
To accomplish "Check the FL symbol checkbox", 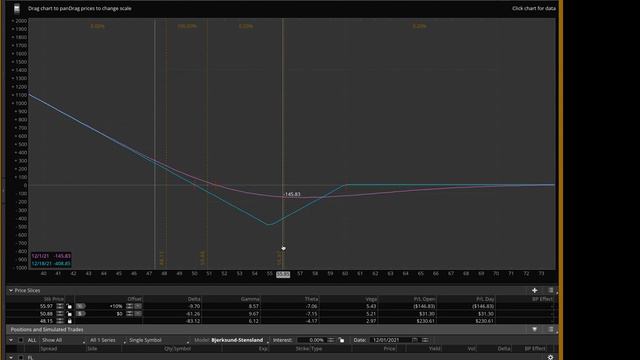I will [x=21, y=358].
